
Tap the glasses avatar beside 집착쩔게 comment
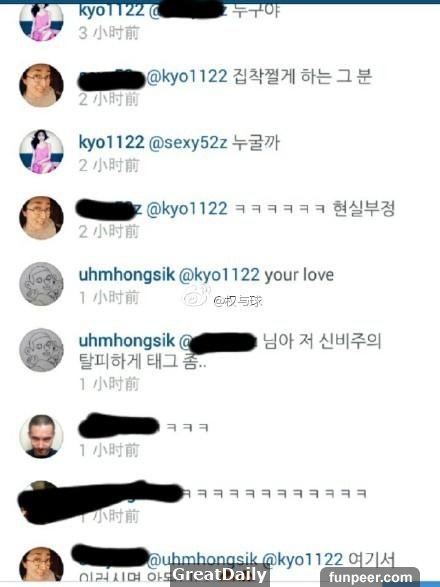[x=41, y=86]
